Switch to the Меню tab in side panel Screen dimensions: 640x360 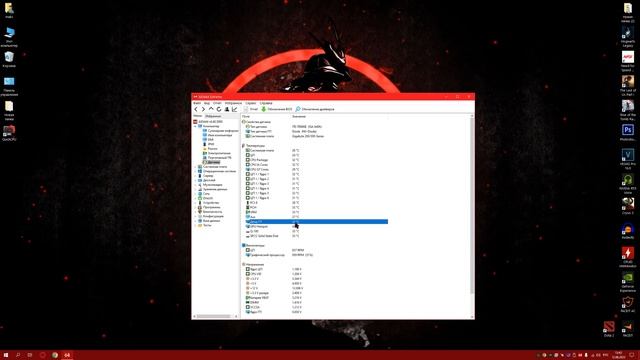(x=198, y=116)
